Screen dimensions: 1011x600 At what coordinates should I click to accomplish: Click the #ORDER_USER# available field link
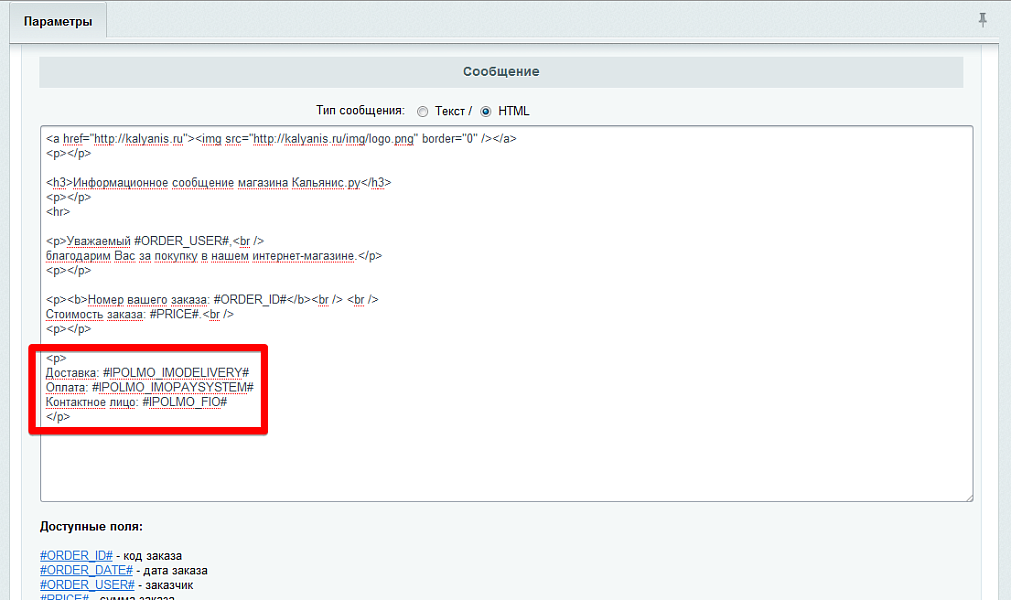pos(87,584)
